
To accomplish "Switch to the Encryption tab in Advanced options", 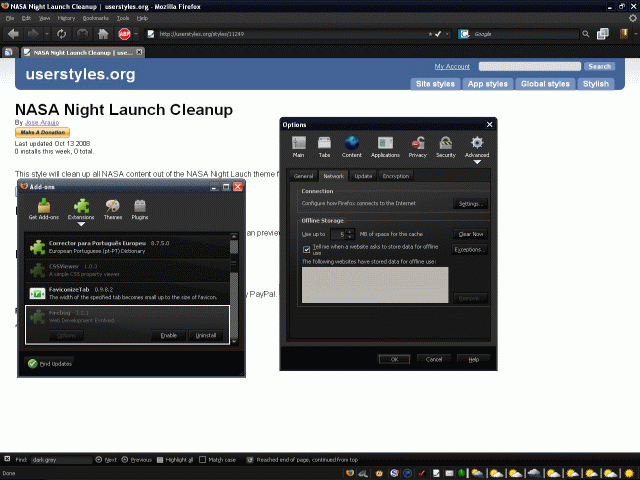I will point(396,176).
